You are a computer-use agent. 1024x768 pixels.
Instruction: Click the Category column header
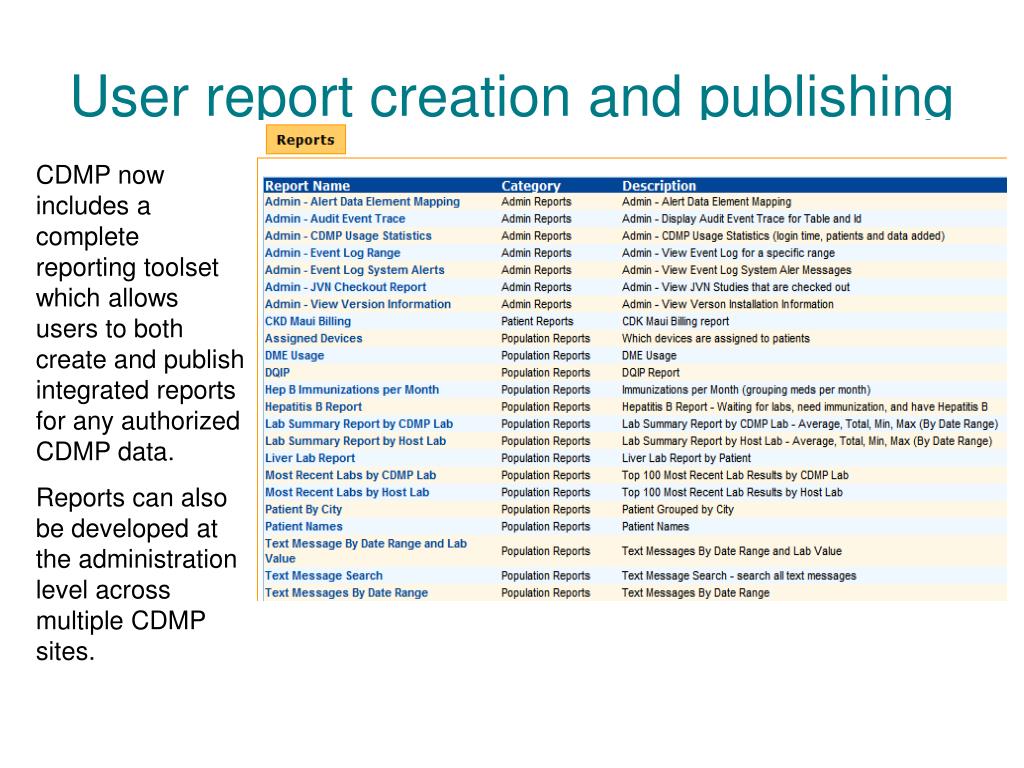click(x=531, y=185)
